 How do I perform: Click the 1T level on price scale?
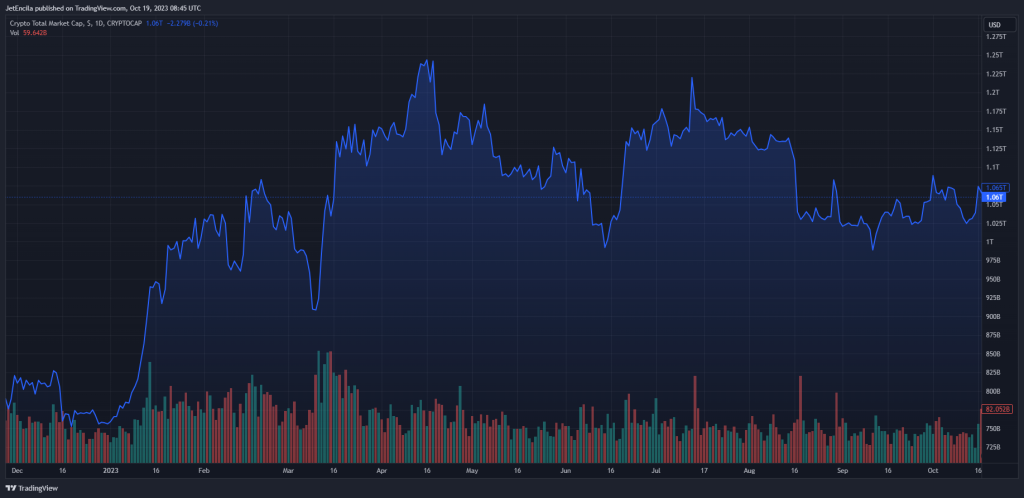coord(990,242)
